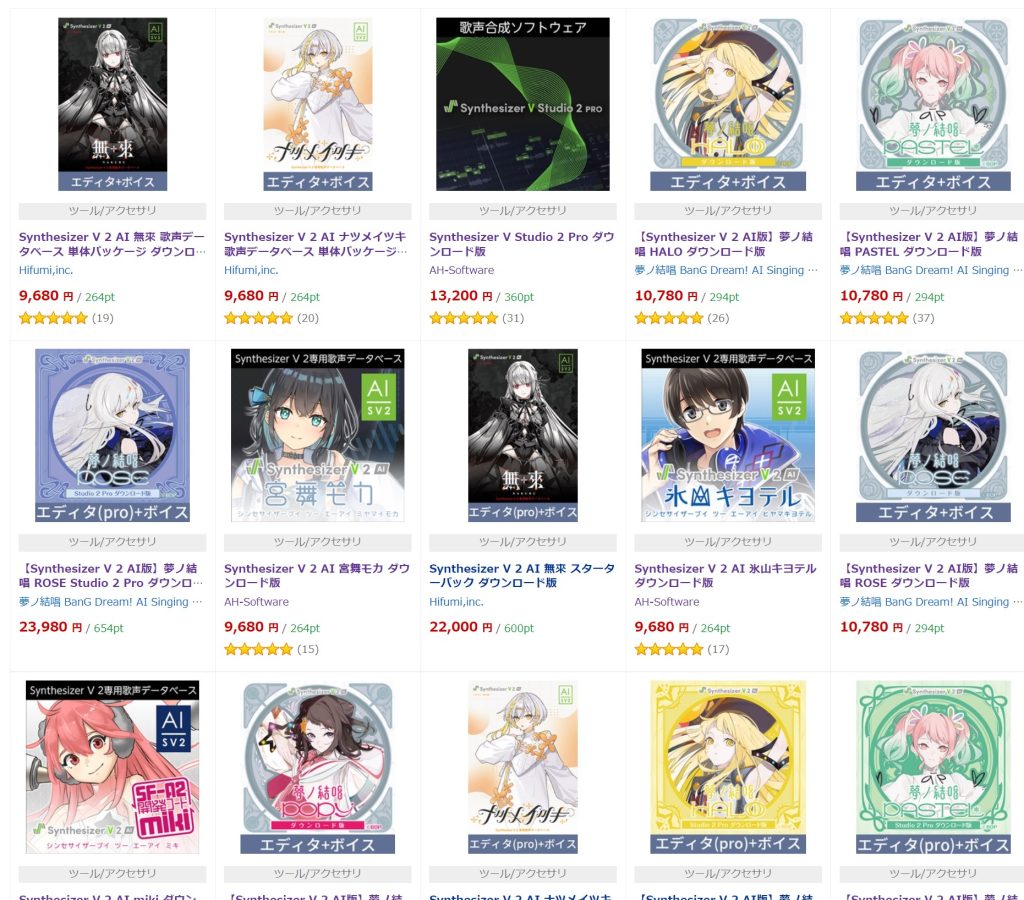Open Synthesizer V Studio 2 Pro ダウンロード版 title link
This screenshot has height=900, width=1024.
(x=522, y=244)
